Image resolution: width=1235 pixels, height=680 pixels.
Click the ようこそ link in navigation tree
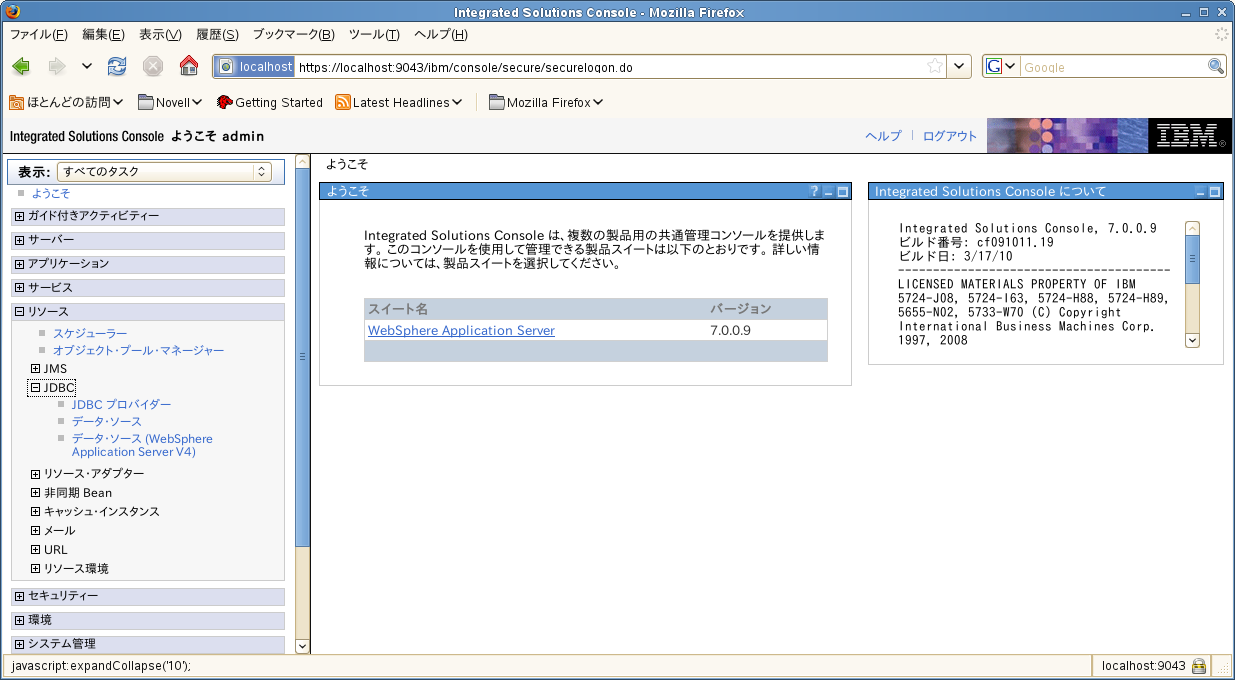click(51, 193)
